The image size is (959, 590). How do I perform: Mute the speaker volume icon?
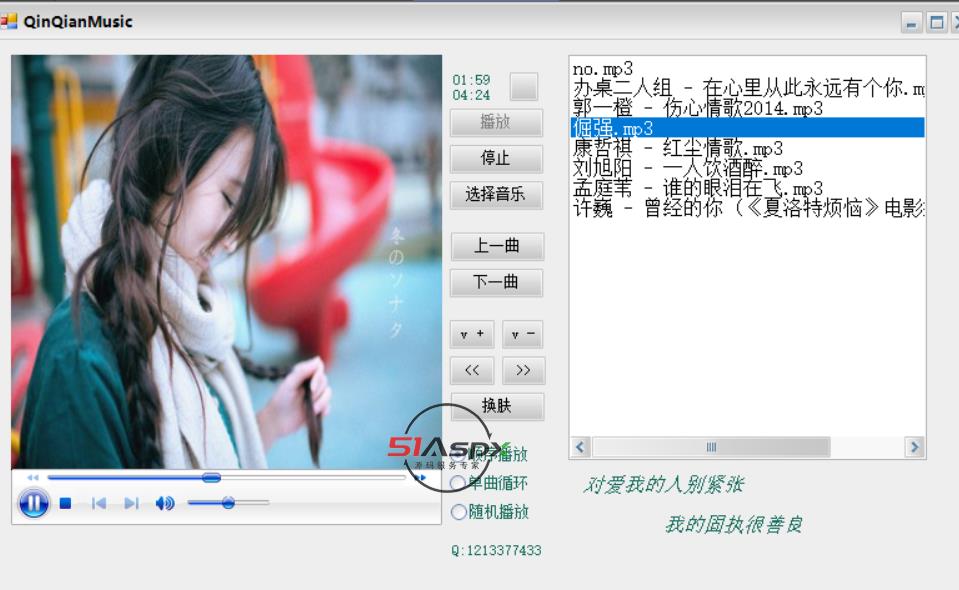coord(165,503)
